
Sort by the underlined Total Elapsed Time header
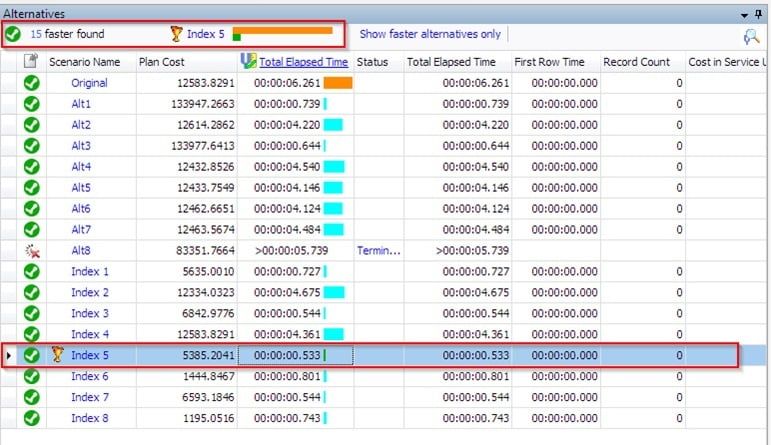303,62
